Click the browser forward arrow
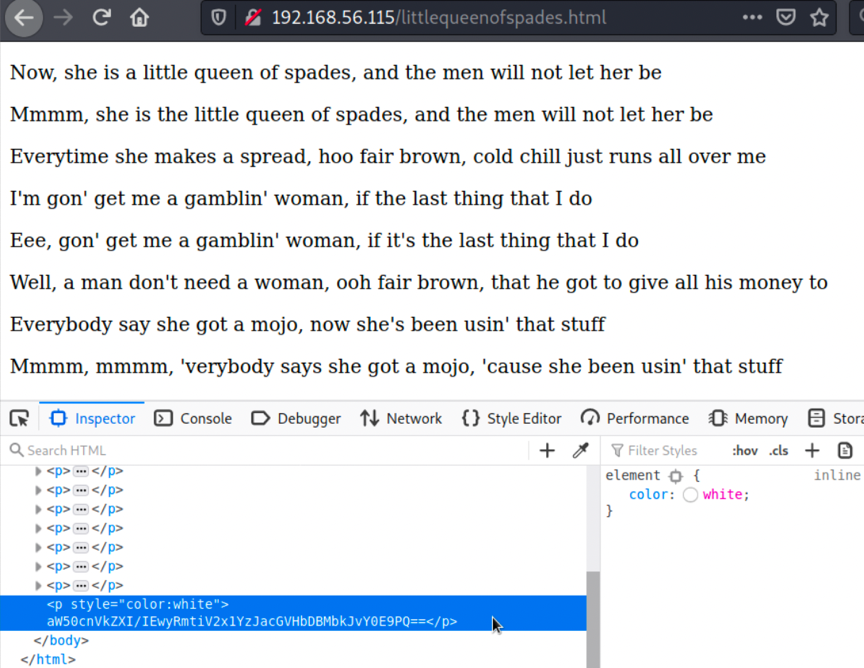The height and width of the screenshot is (668, 864). [x=63, y=18]
